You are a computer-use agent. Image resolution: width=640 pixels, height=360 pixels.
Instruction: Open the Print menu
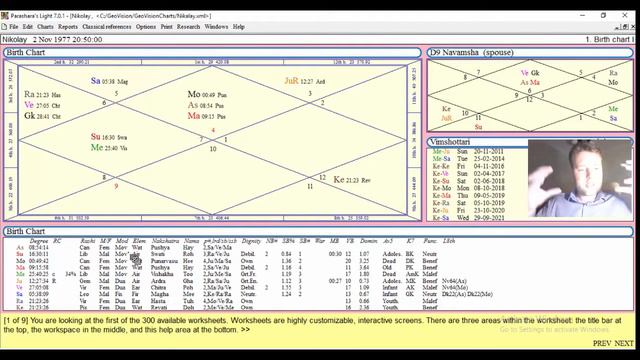[166, 27]
